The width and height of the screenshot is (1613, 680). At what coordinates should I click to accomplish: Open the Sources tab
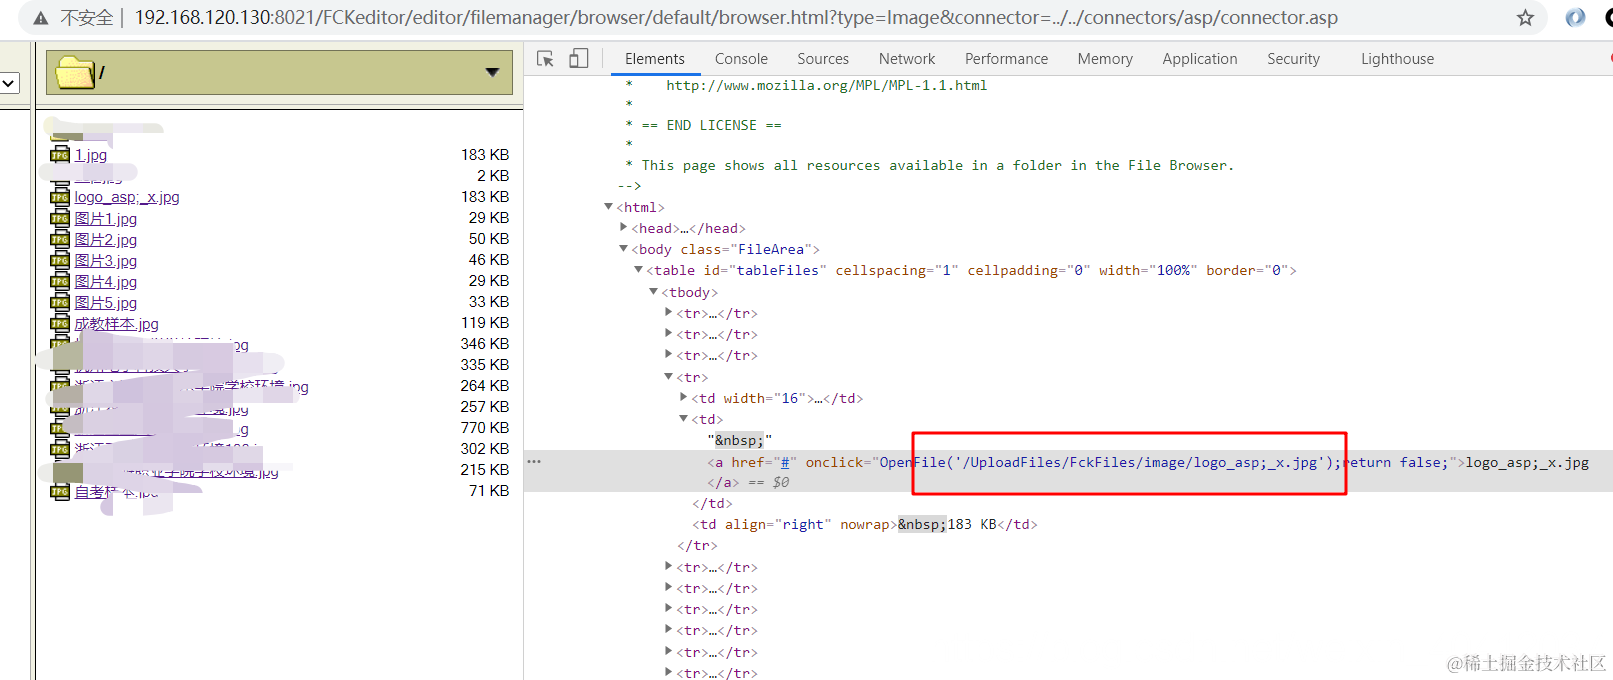pyautogui.click(x=823, y=59)
